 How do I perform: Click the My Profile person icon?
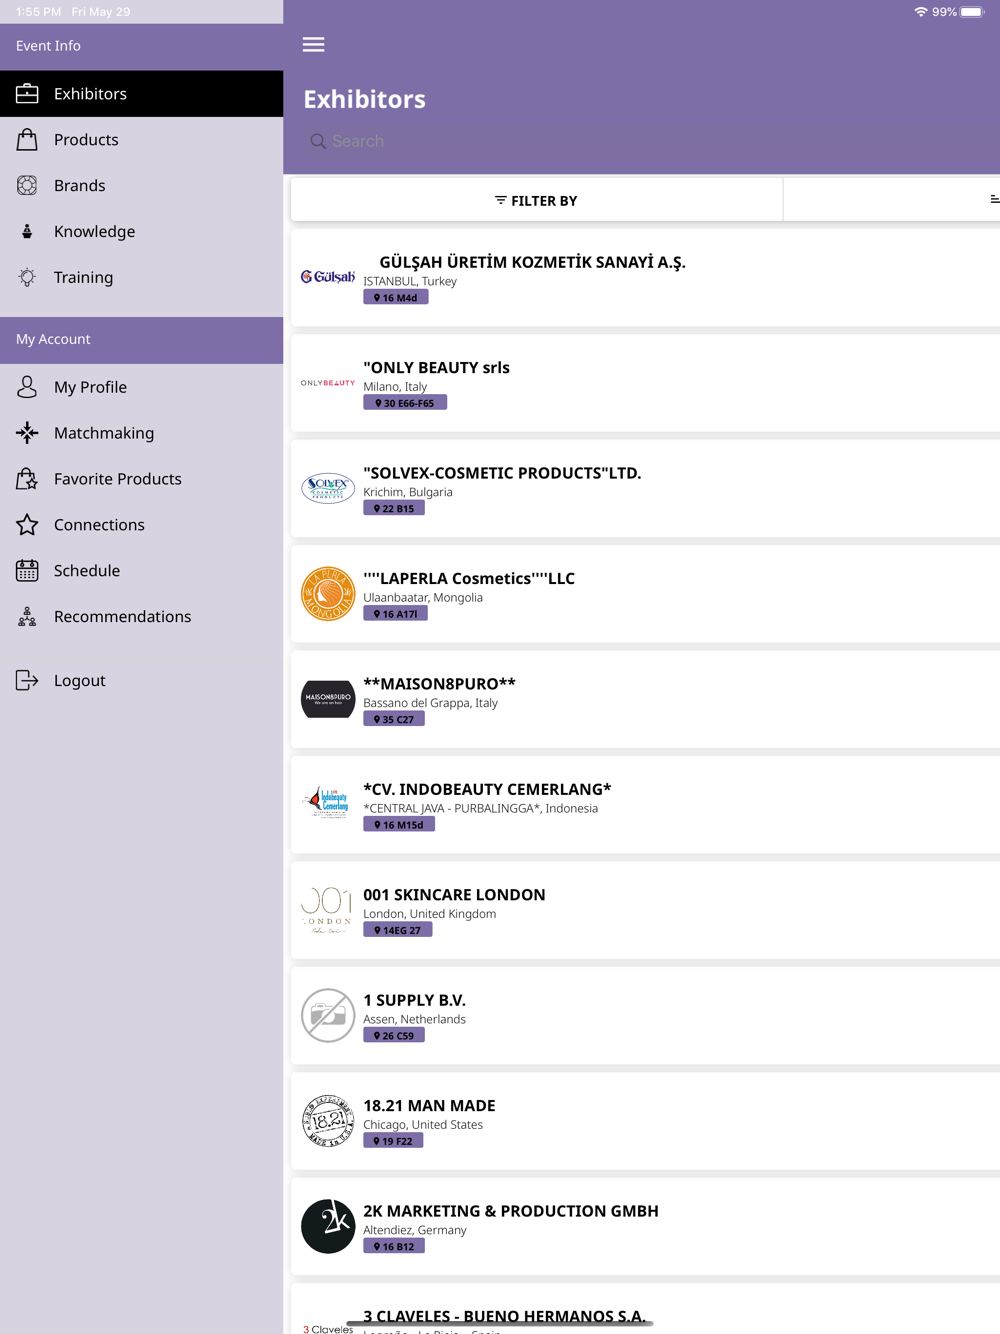click(x=27, y=387)
